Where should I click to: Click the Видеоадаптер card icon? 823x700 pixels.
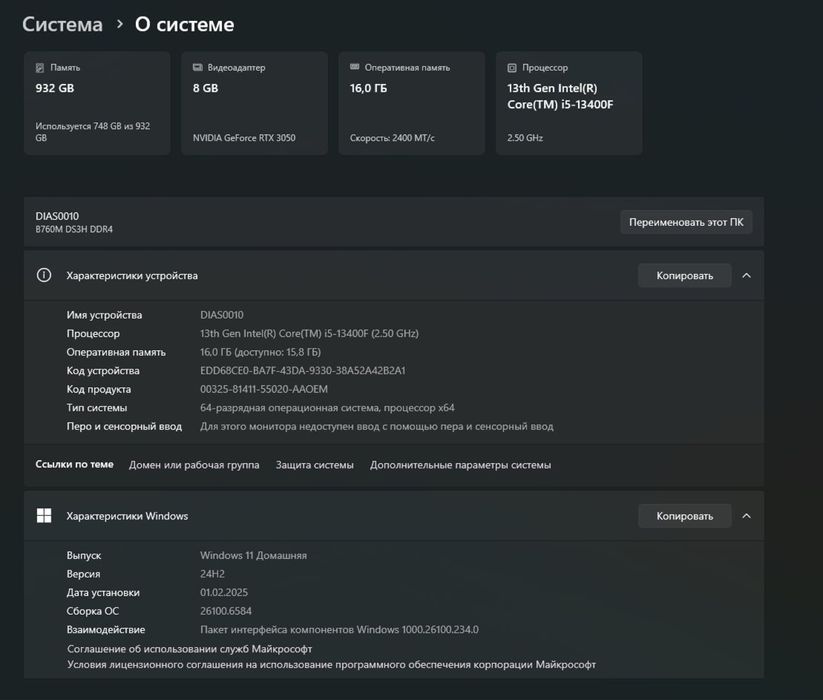tap(198, 68)
